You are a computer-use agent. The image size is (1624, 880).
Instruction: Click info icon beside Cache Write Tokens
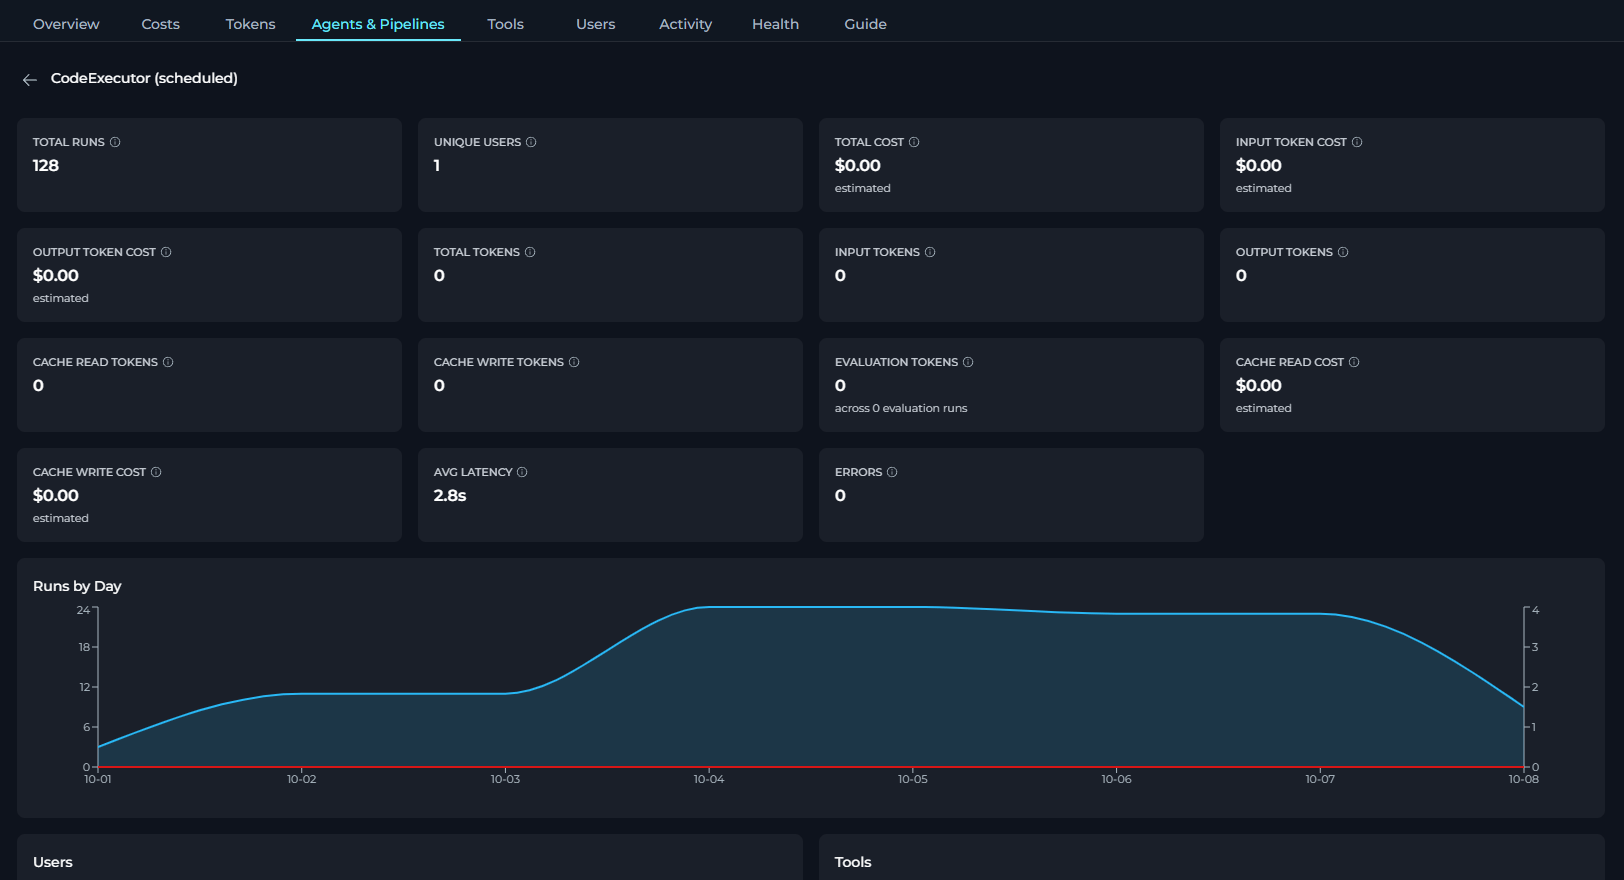tap(574, 362)
